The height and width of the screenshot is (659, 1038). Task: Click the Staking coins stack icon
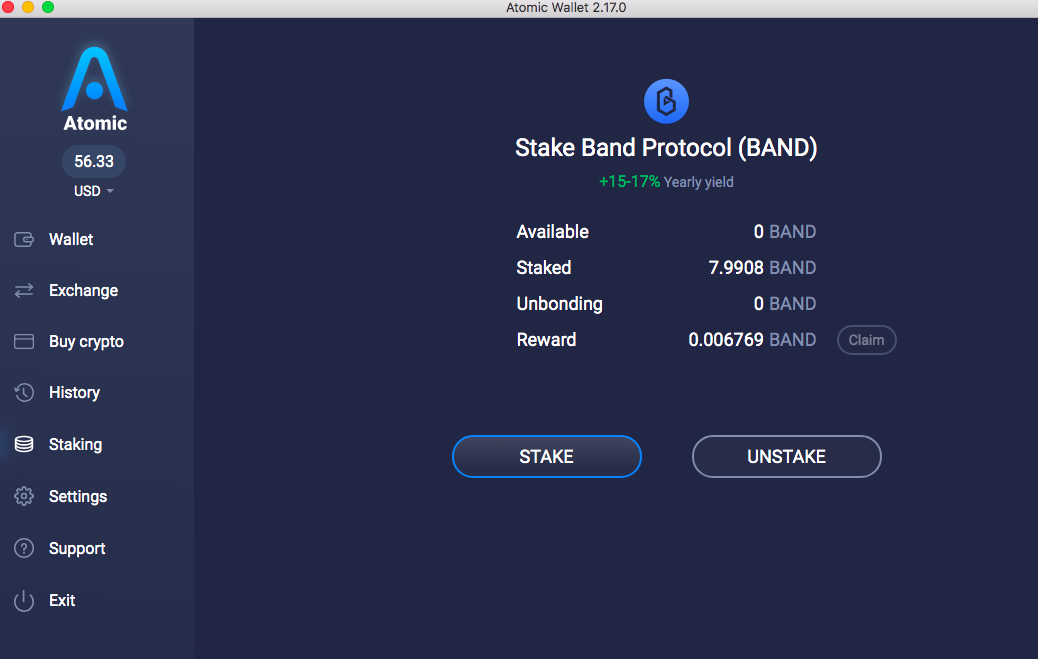[24, 444]
